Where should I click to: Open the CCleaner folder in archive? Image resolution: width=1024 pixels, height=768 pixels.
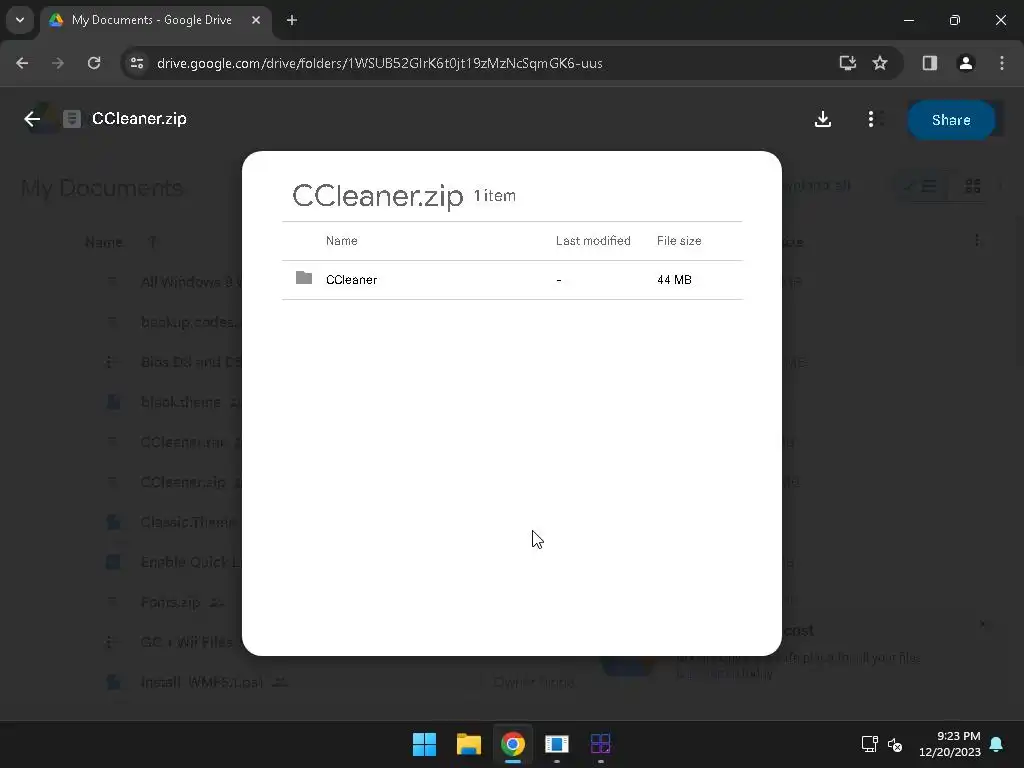(512, 280)
